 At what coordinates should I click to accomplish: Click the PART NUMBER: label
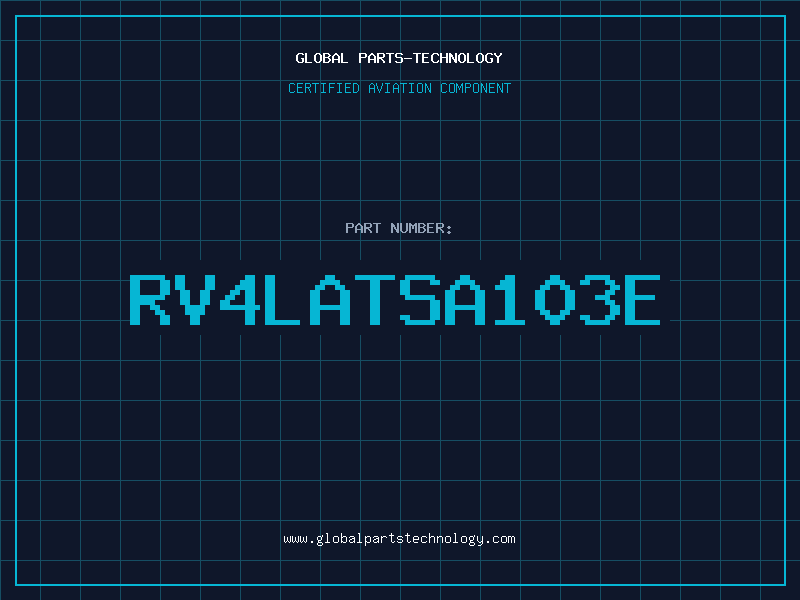click(x=399, y=228)
